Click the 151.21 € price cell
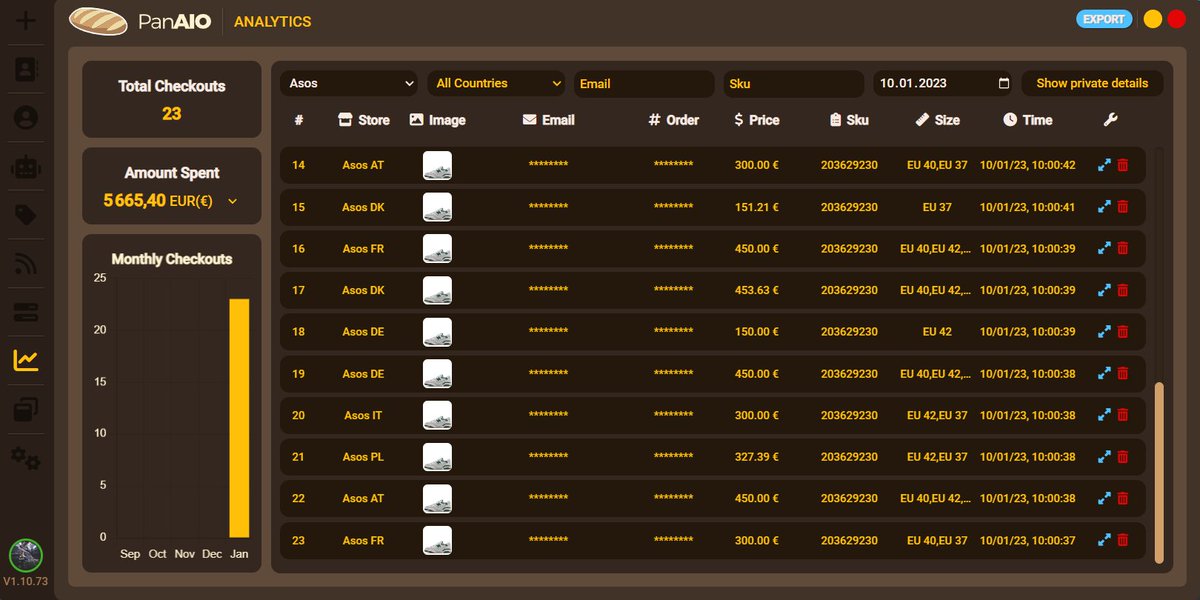Viewport: 1200px width, 600px height. [756, 207]
